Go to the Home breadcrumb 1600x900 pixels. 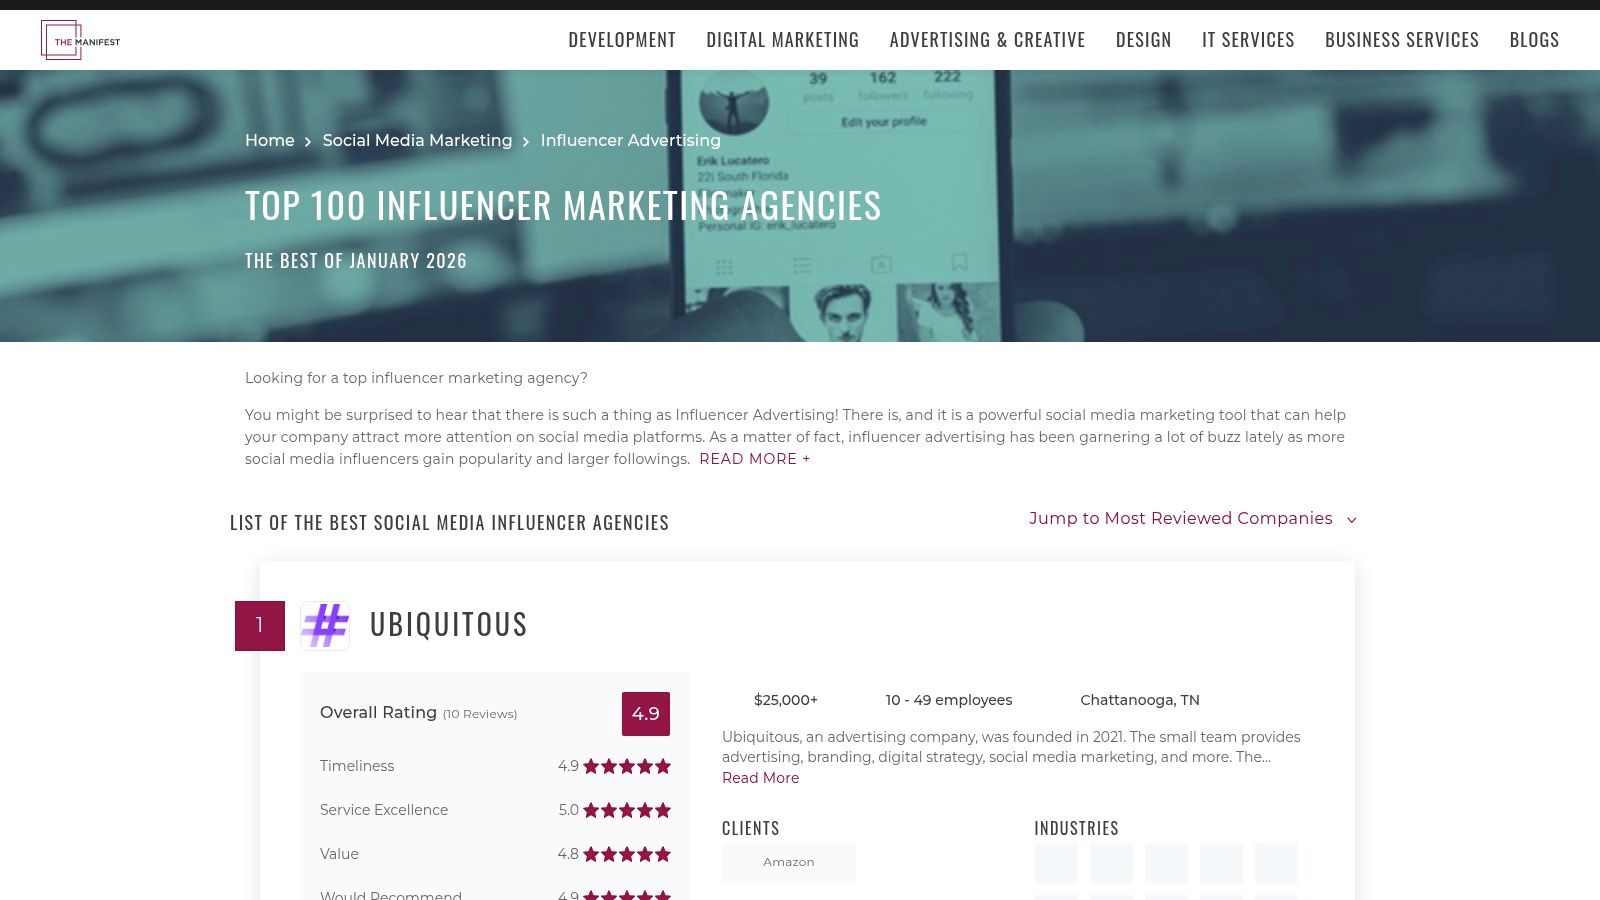coord(270,141)
